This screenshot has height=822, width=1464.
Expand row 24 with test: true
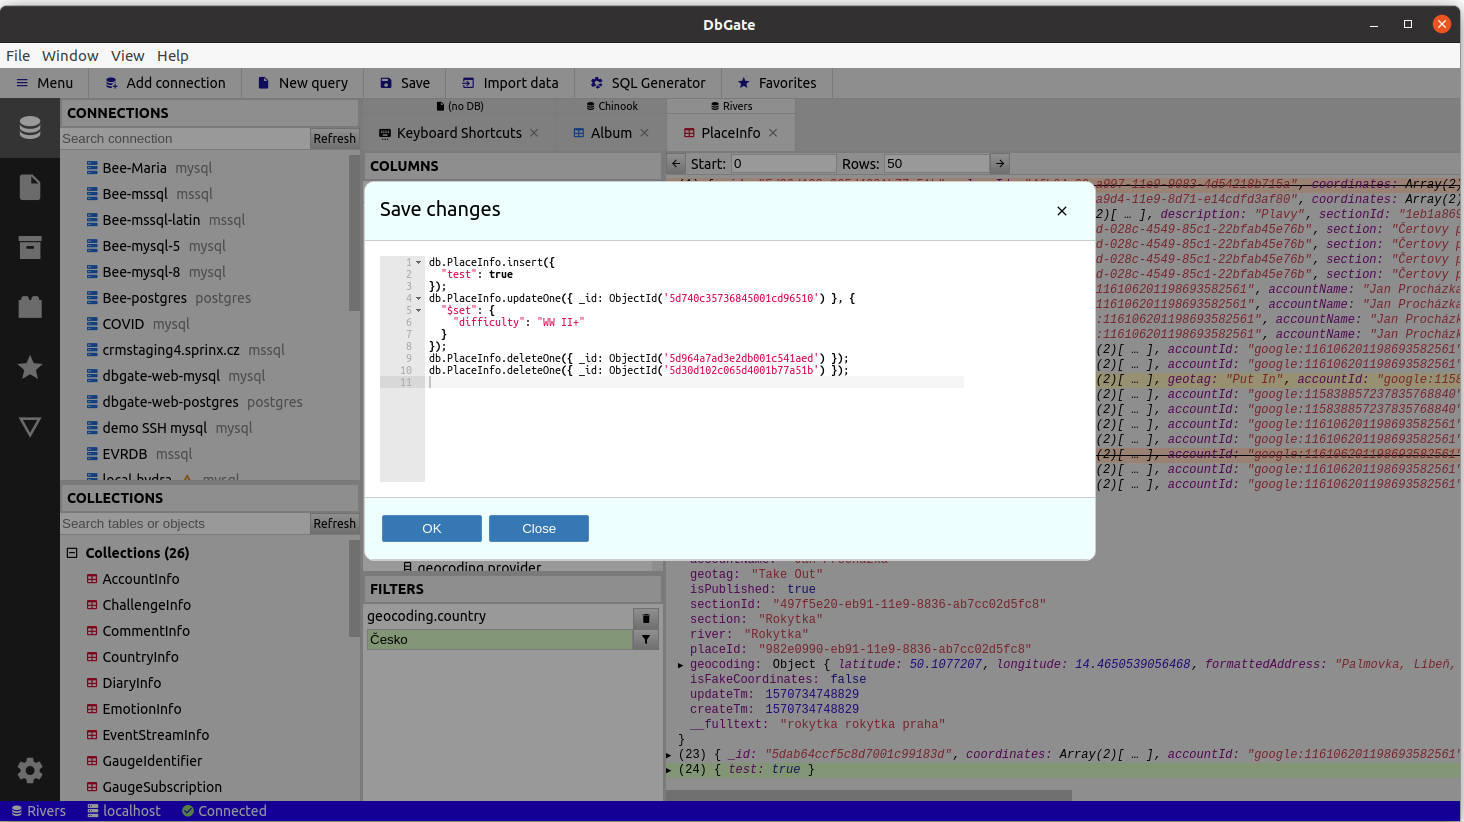click(x=669, y=770)
